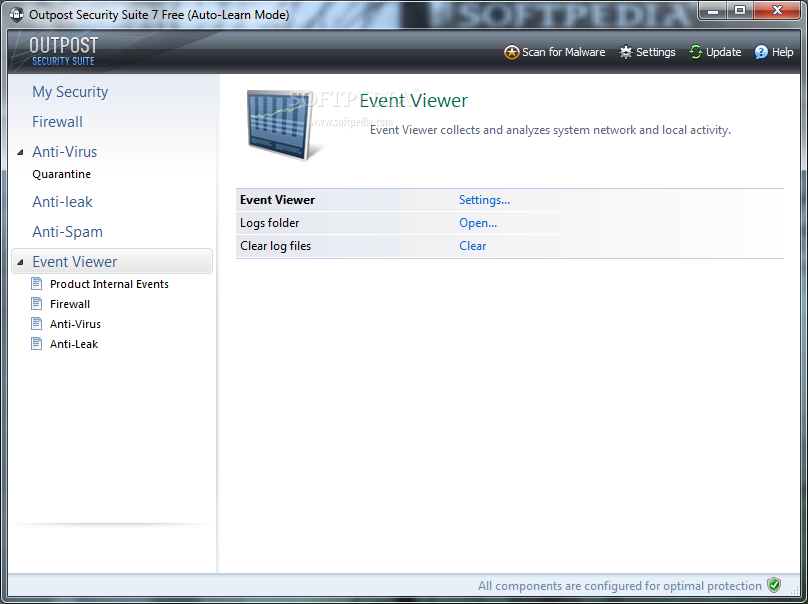Click the Event Viewer Settings... link
Image resolution: width=808 pixels, height=604 pixels.
click(484, 200)
